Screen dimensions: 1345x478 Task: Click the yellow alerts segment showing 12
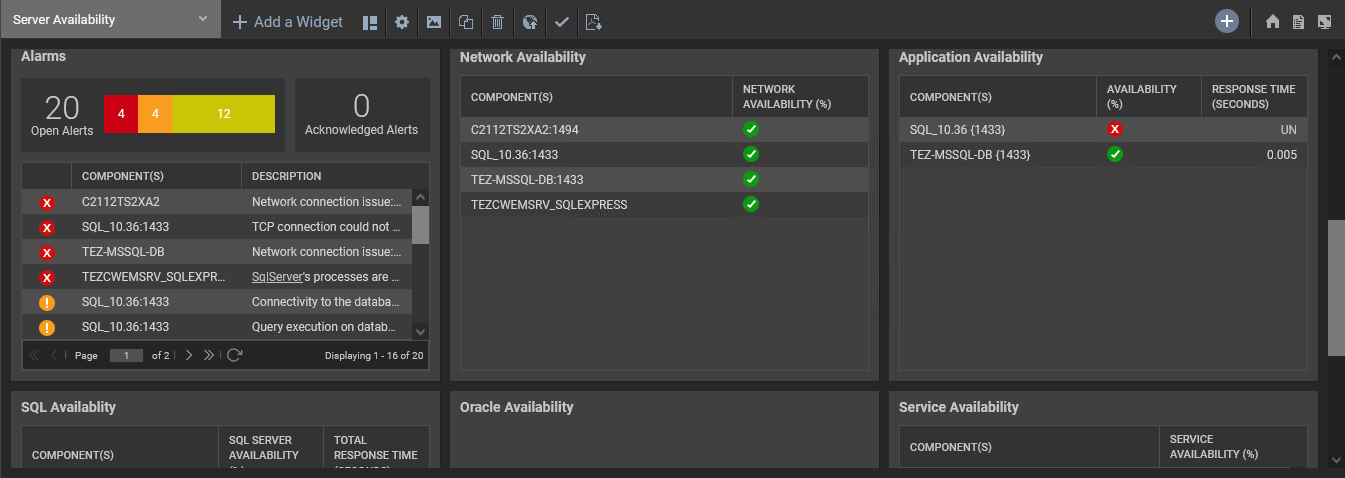point(223,114)
